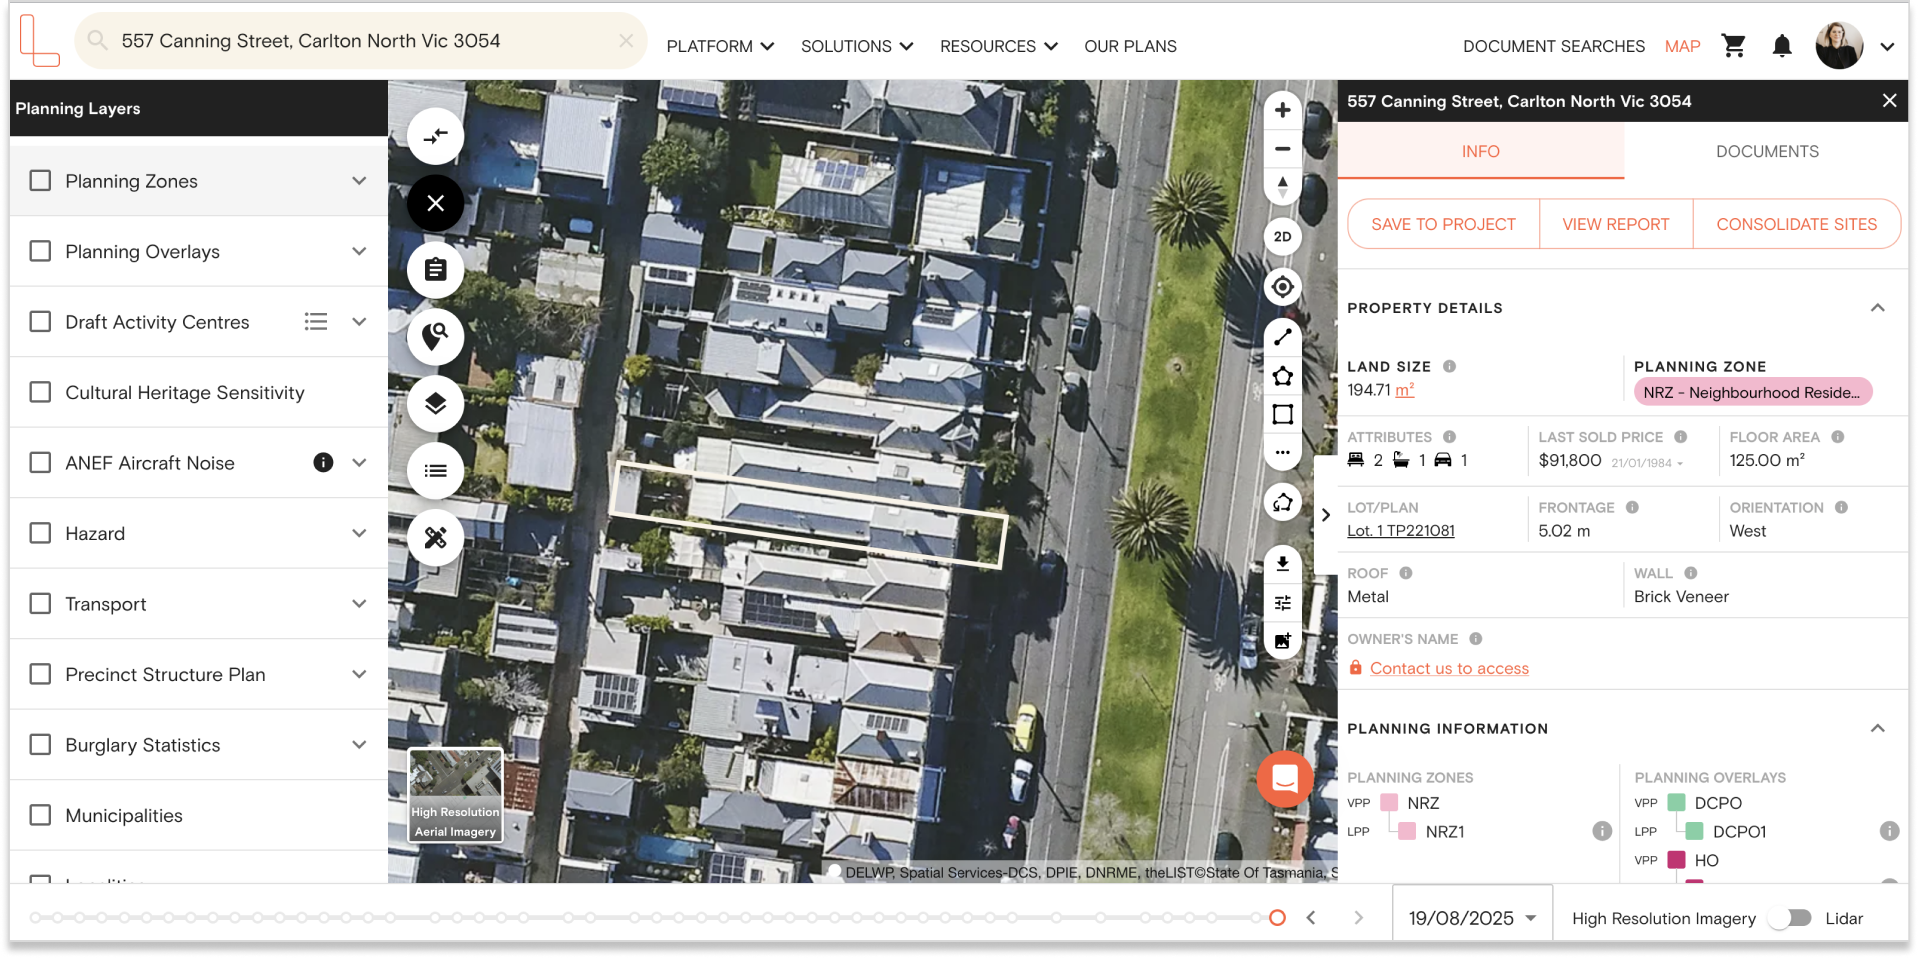Go to Our Plans page
Viewport: 1918px width, 958px height.
[1130, 46]
